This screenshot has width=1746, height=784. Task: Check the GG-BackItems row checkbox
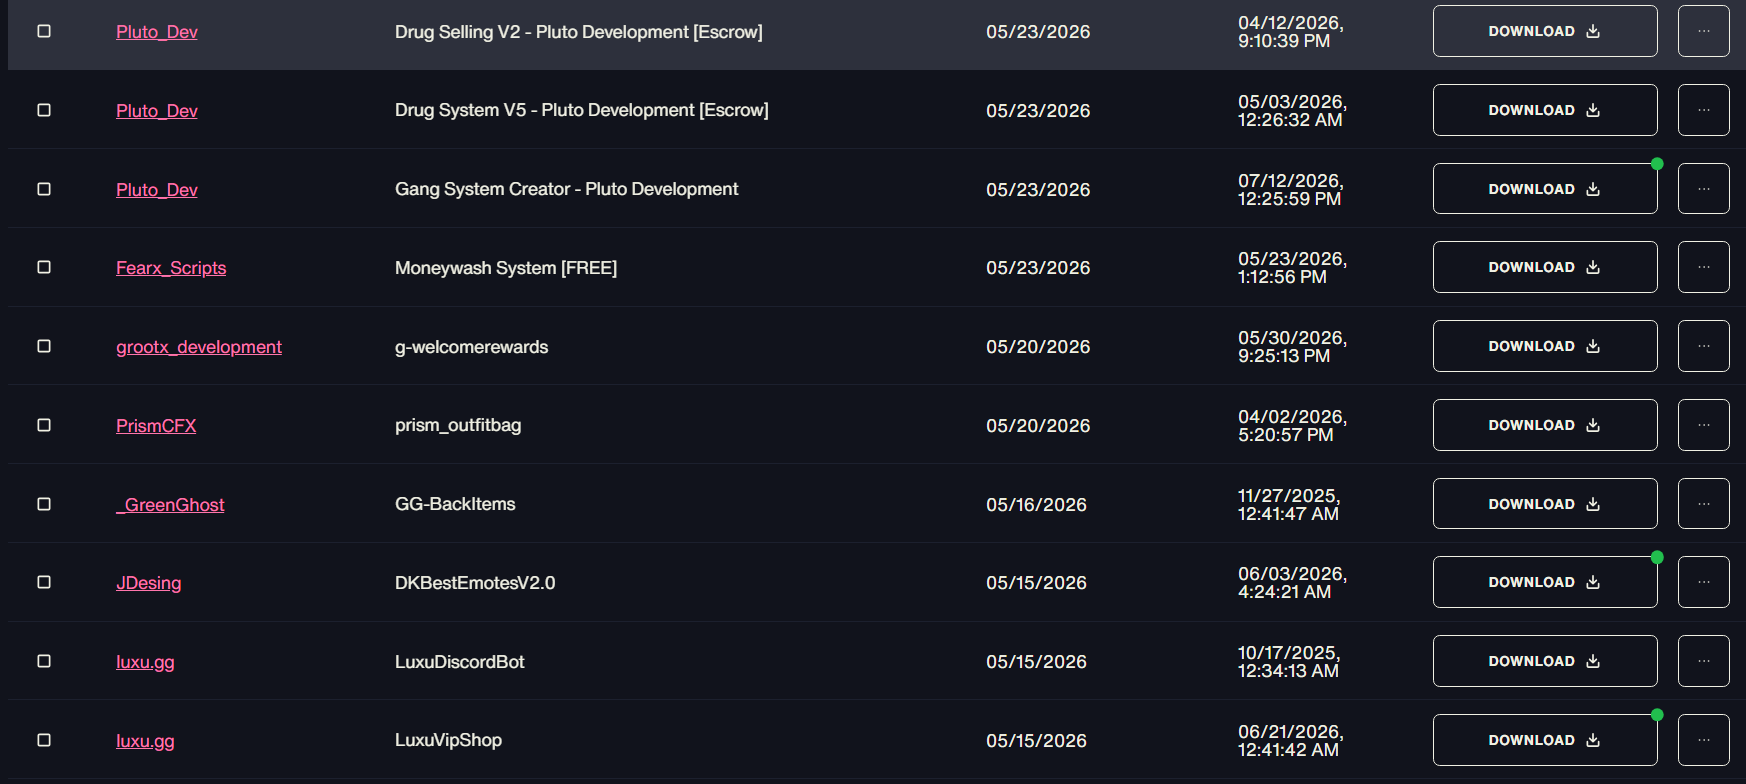[44, 504]
